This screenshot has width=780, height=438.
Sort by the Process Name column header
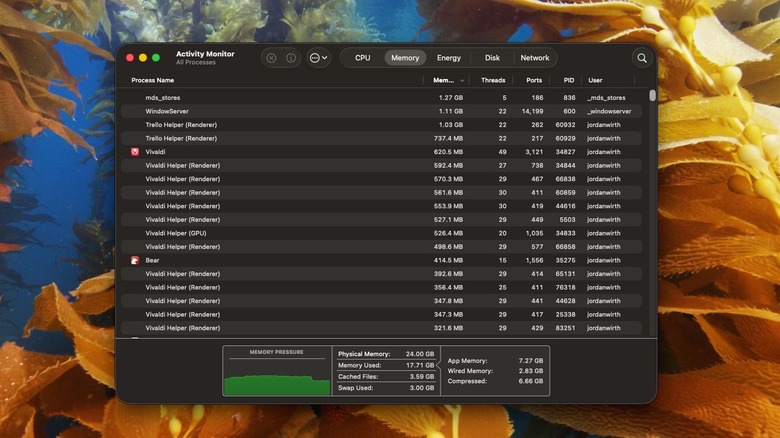[153, 80]
